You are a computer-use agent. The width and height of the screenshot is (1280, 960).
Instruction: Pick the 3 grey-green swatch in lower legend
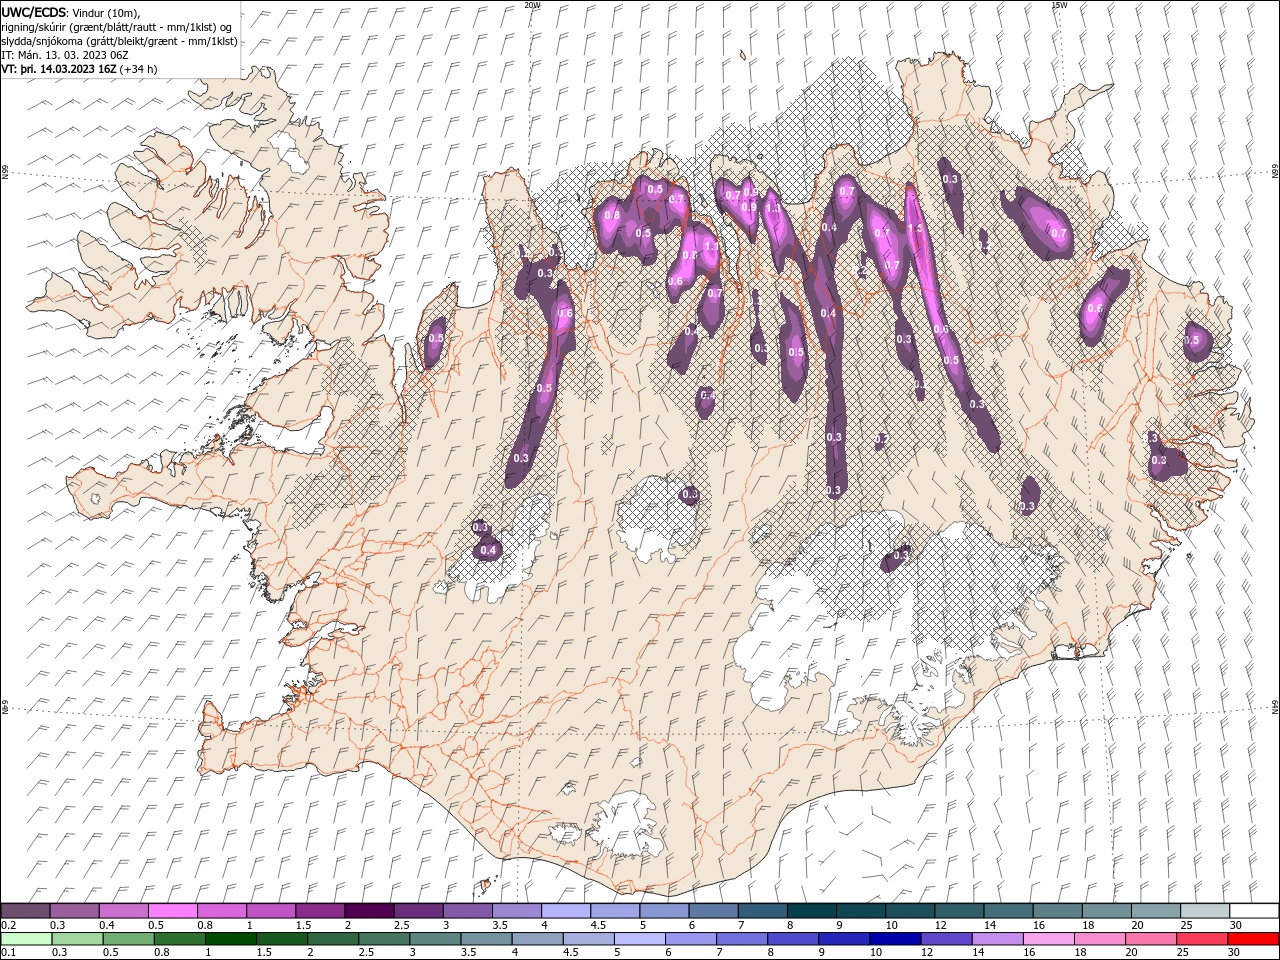[x=435, y=939]
